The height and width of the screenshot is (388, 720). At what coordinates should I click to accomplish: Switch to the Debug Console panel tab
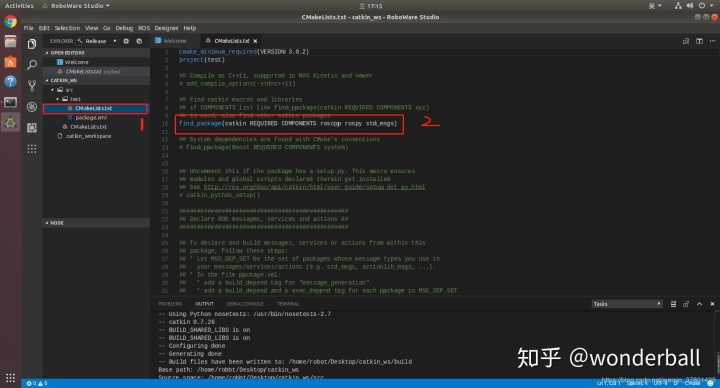click(245, 304)
